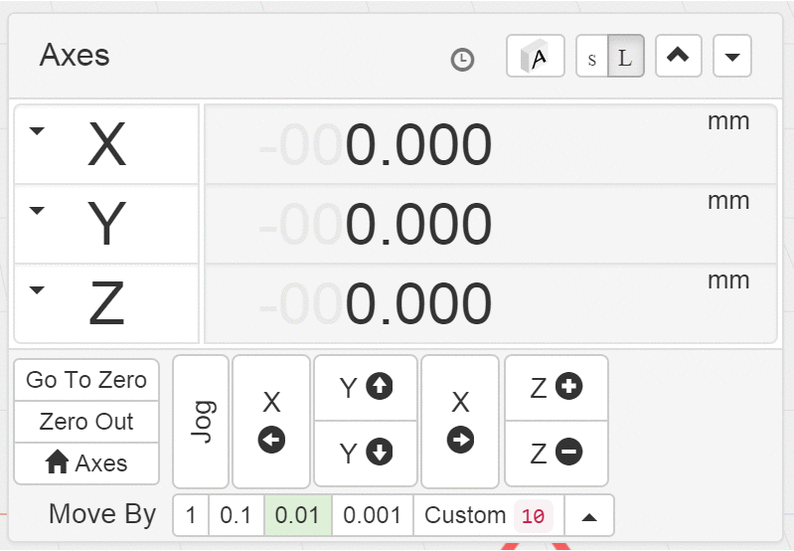794x551 pixels.
Task: Open the Z axis dropdown menu
Action: [37, 291]
